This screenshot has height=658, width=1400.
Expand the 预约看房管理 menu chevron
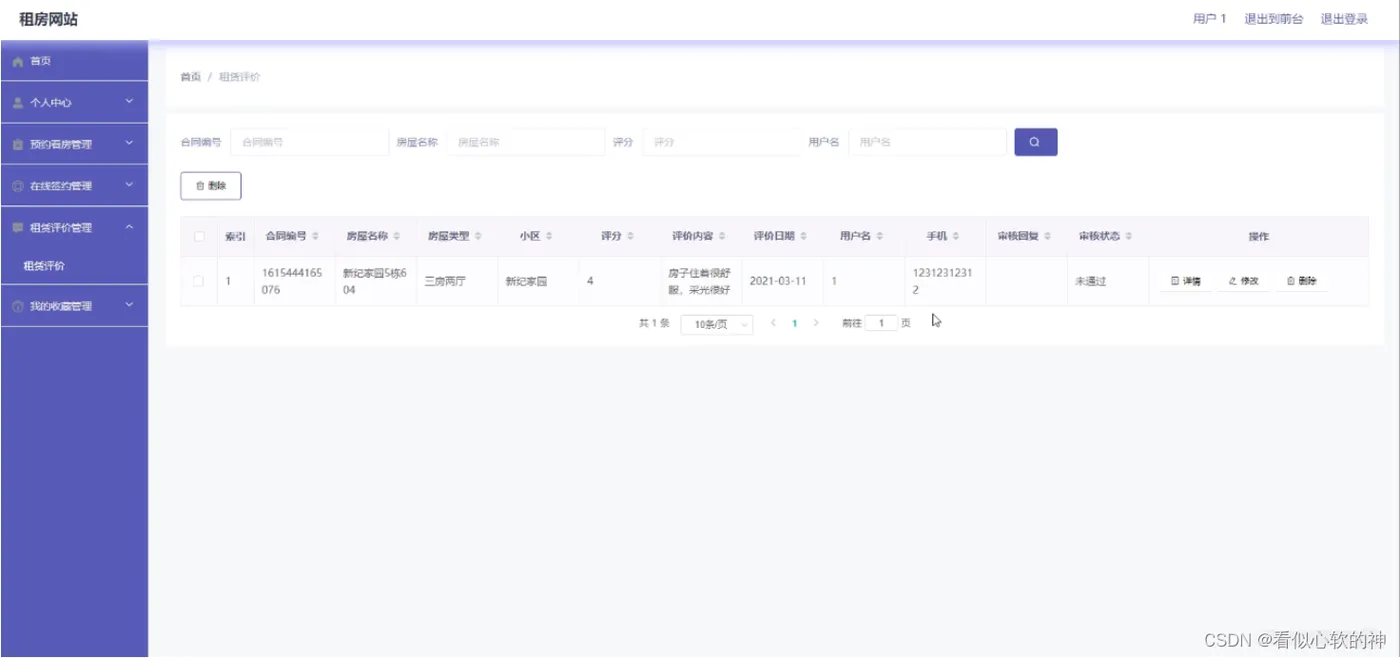[x=129, y=144]
